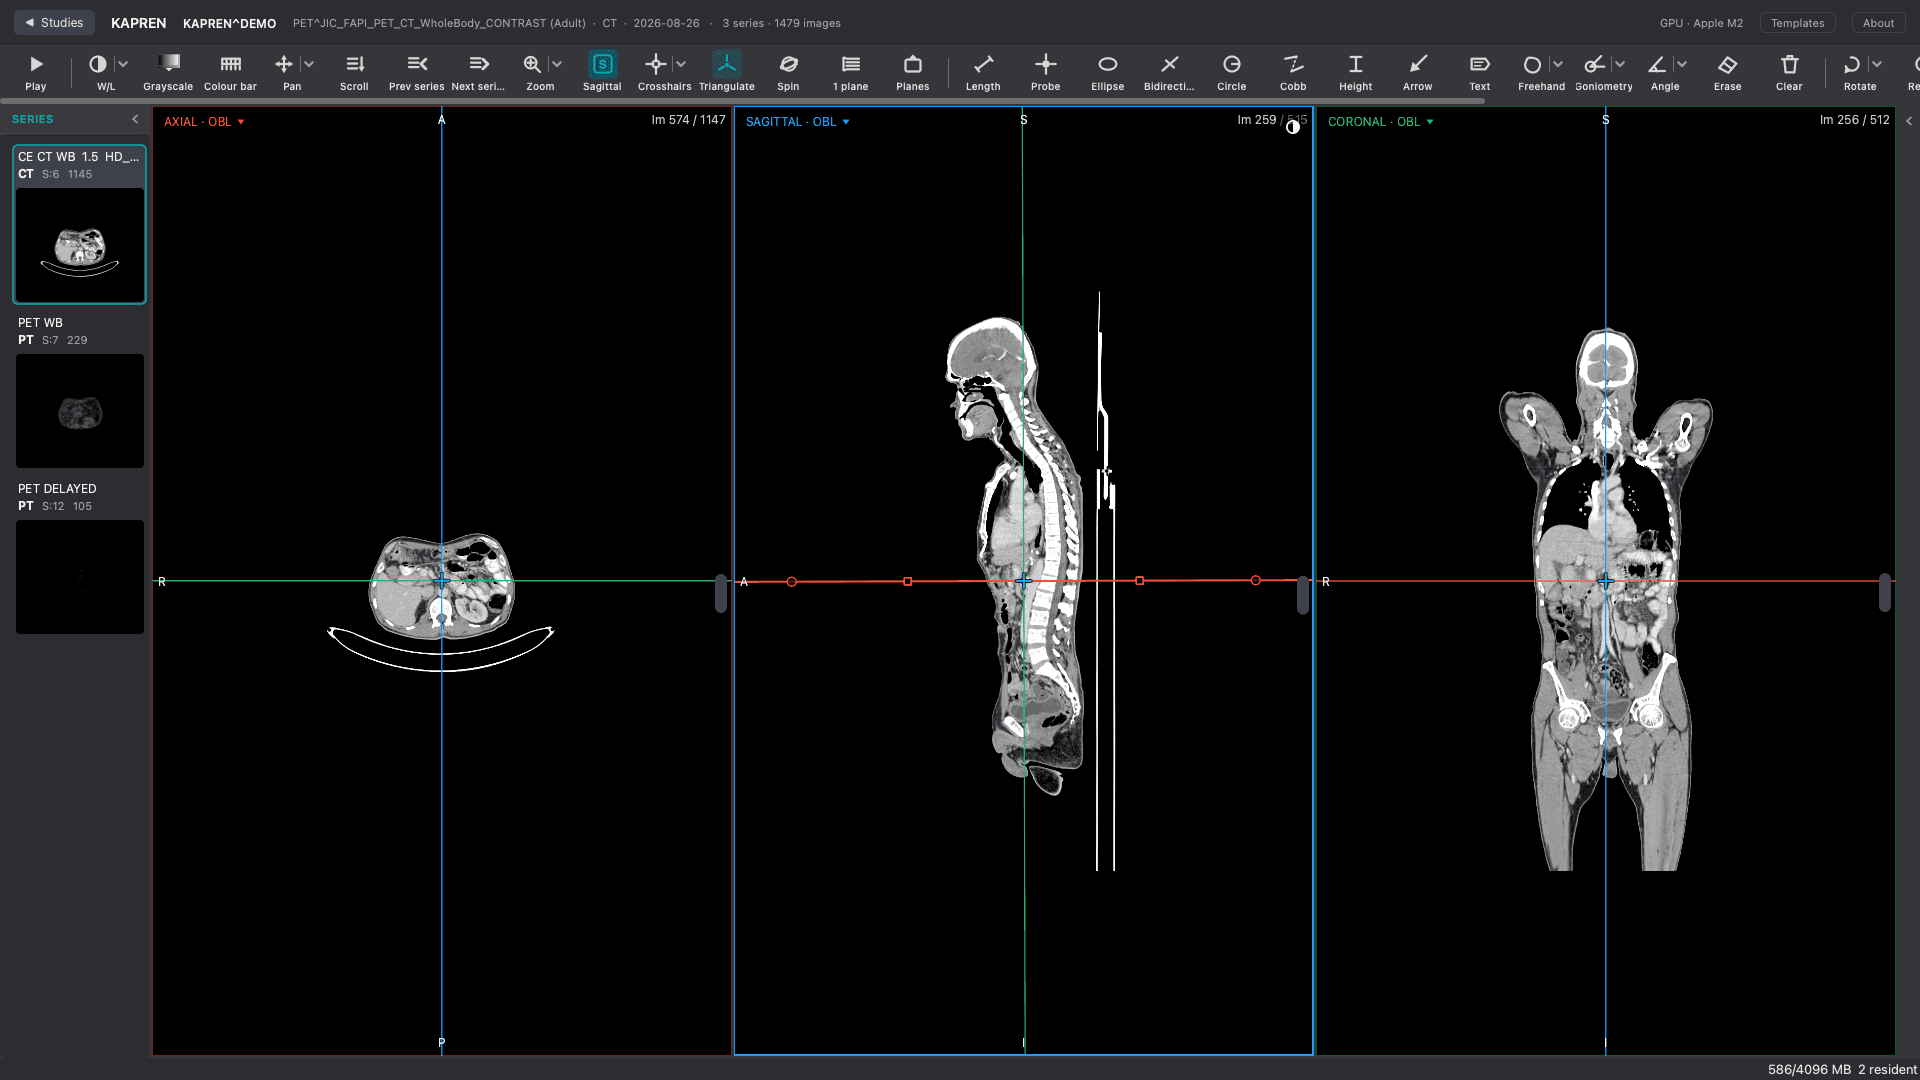1920x1080 pixels.
Task: Collapse the Series panel chevron
Action: point(135,119)
